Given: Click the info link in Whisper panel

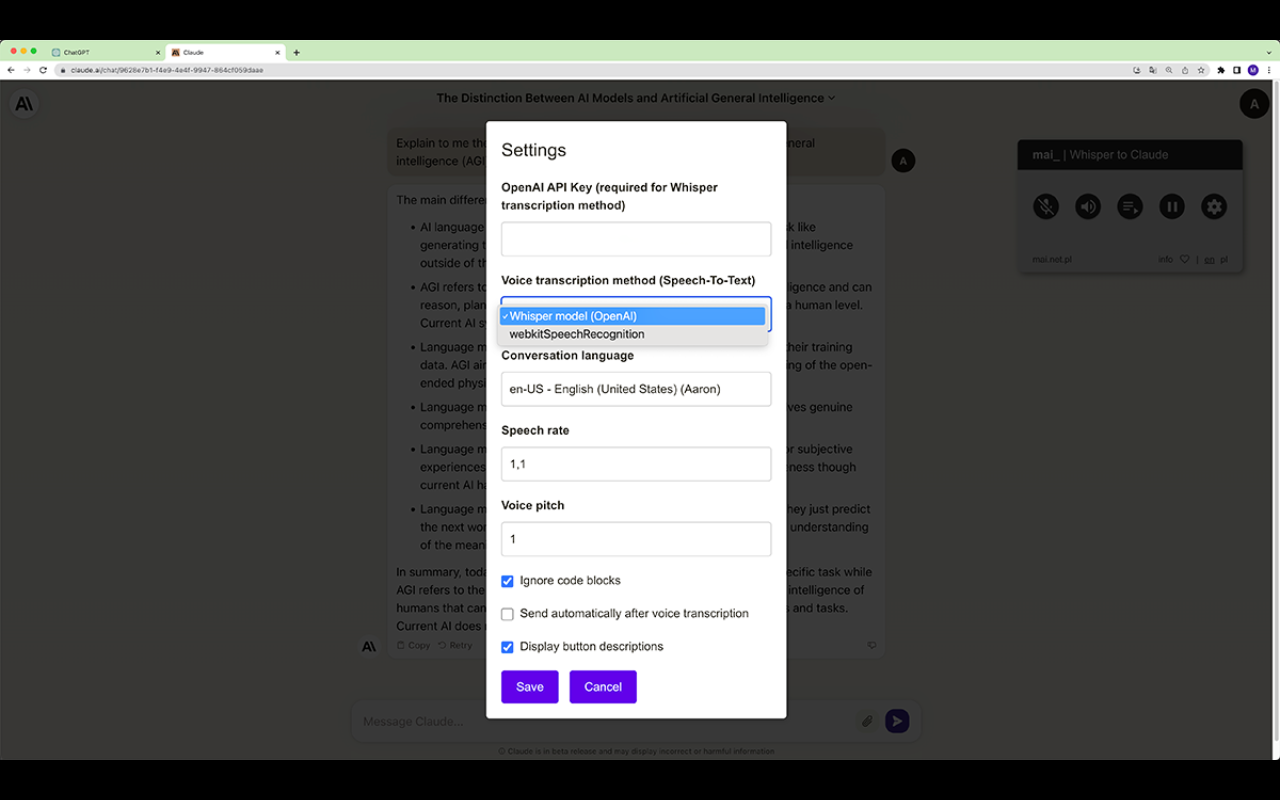Looking at the screenshot, I should (1166, 259).
